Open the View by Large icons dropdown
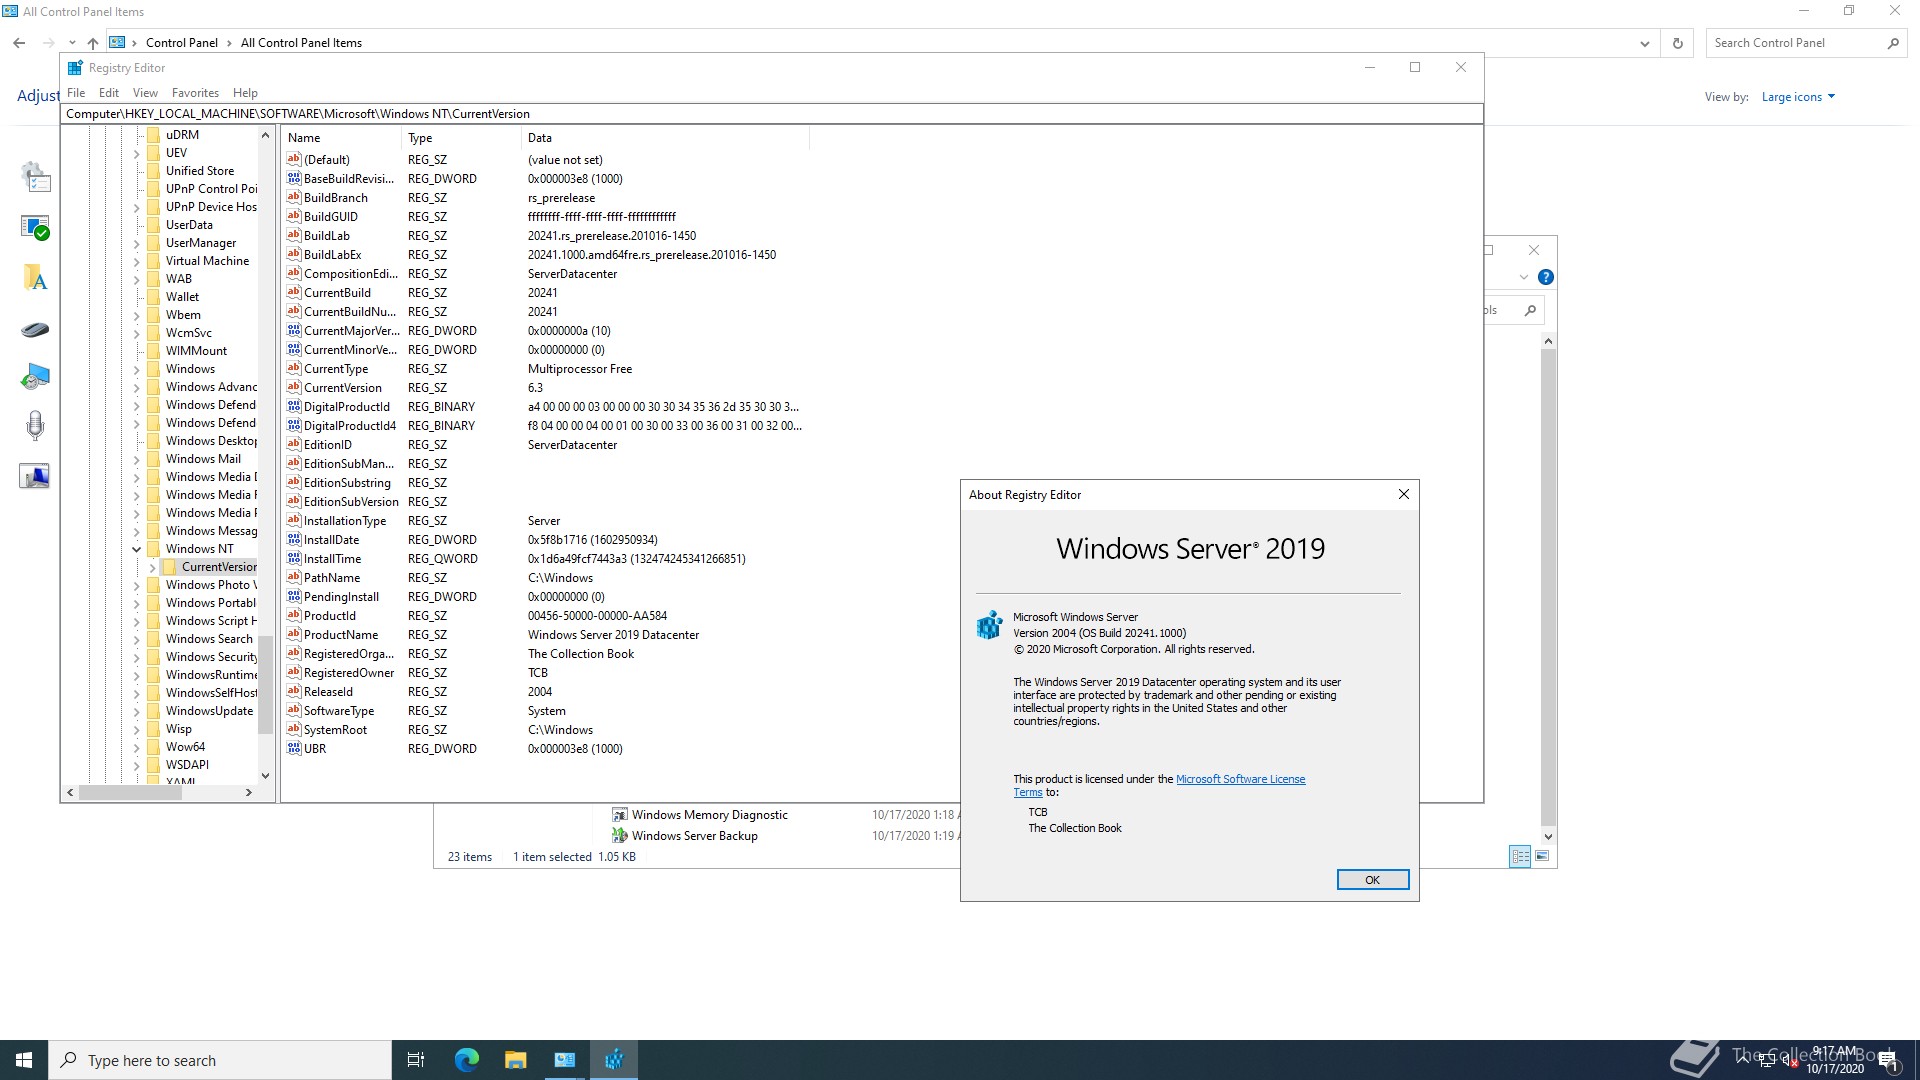The image size is (1920, 1080). [x=1798, y=97]
